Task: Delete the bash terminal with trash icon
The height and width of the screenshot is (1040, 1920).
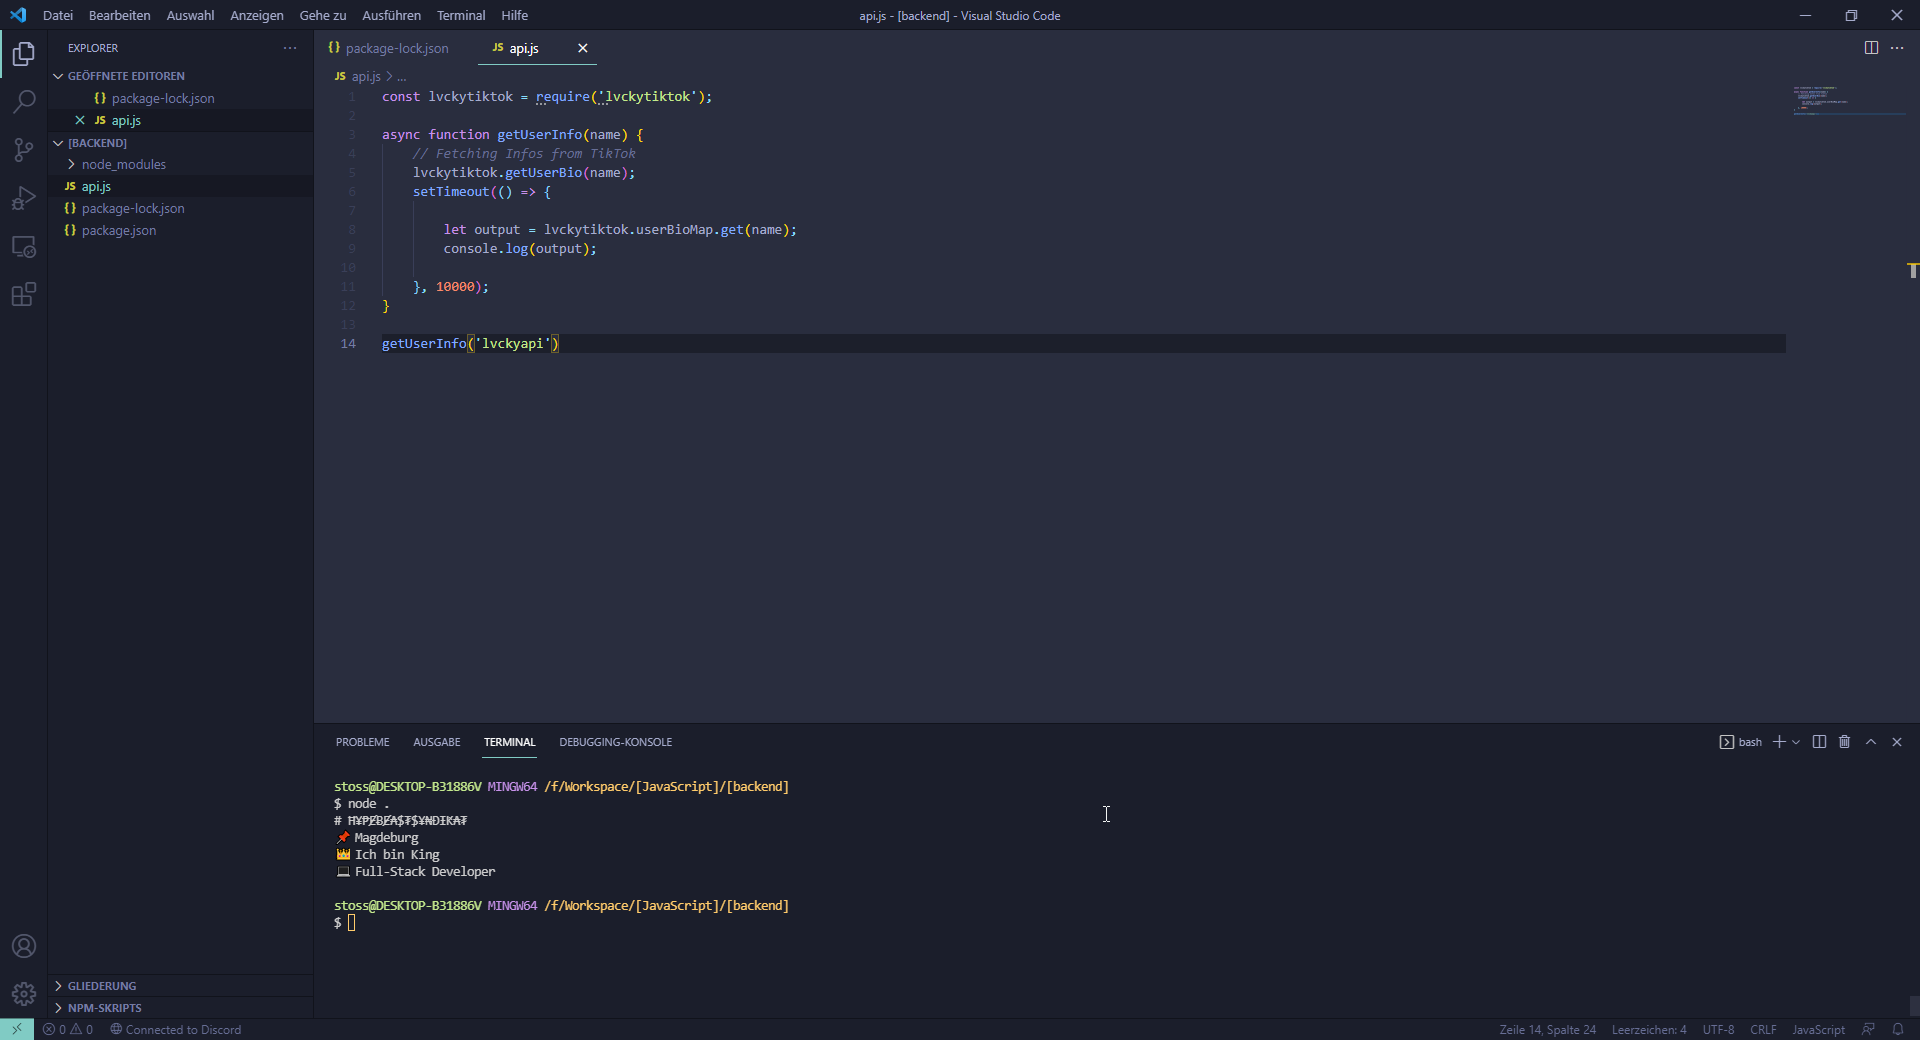Action: tap(1845, 742)
